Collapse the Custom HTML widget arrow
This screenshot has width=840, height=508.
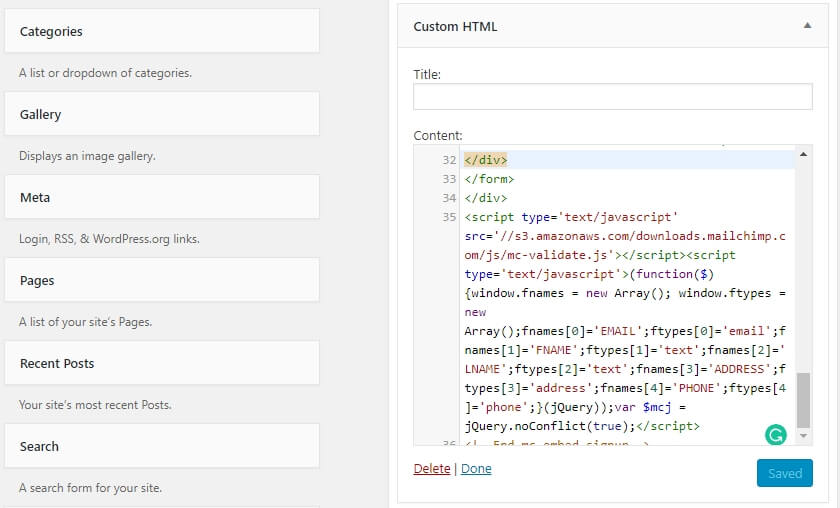807,26
